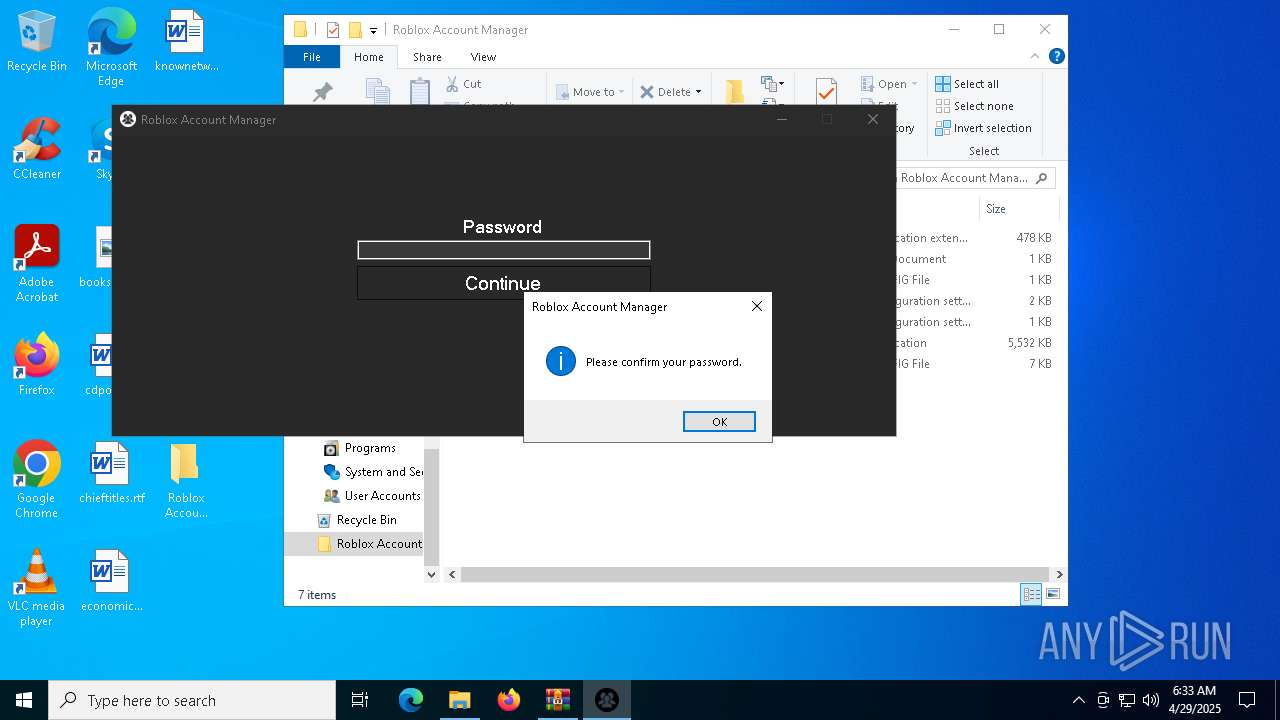Select the 478 KB application extension row
1280x720 pixels.
click(975, 238)
